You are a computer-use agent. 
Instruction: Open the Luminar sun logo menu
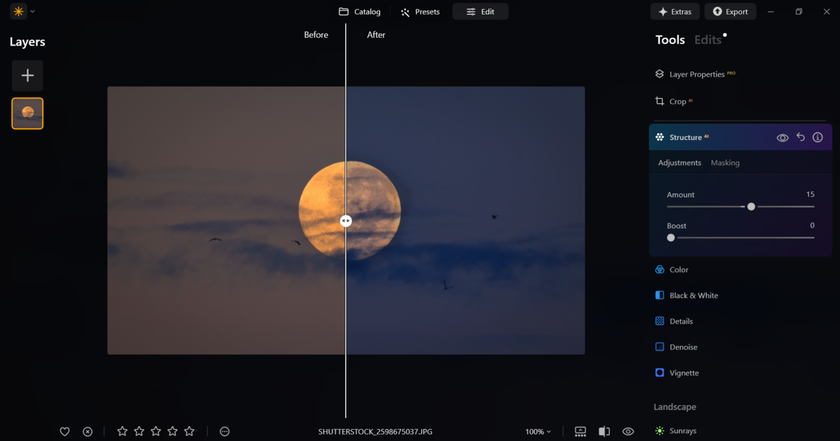19,11
